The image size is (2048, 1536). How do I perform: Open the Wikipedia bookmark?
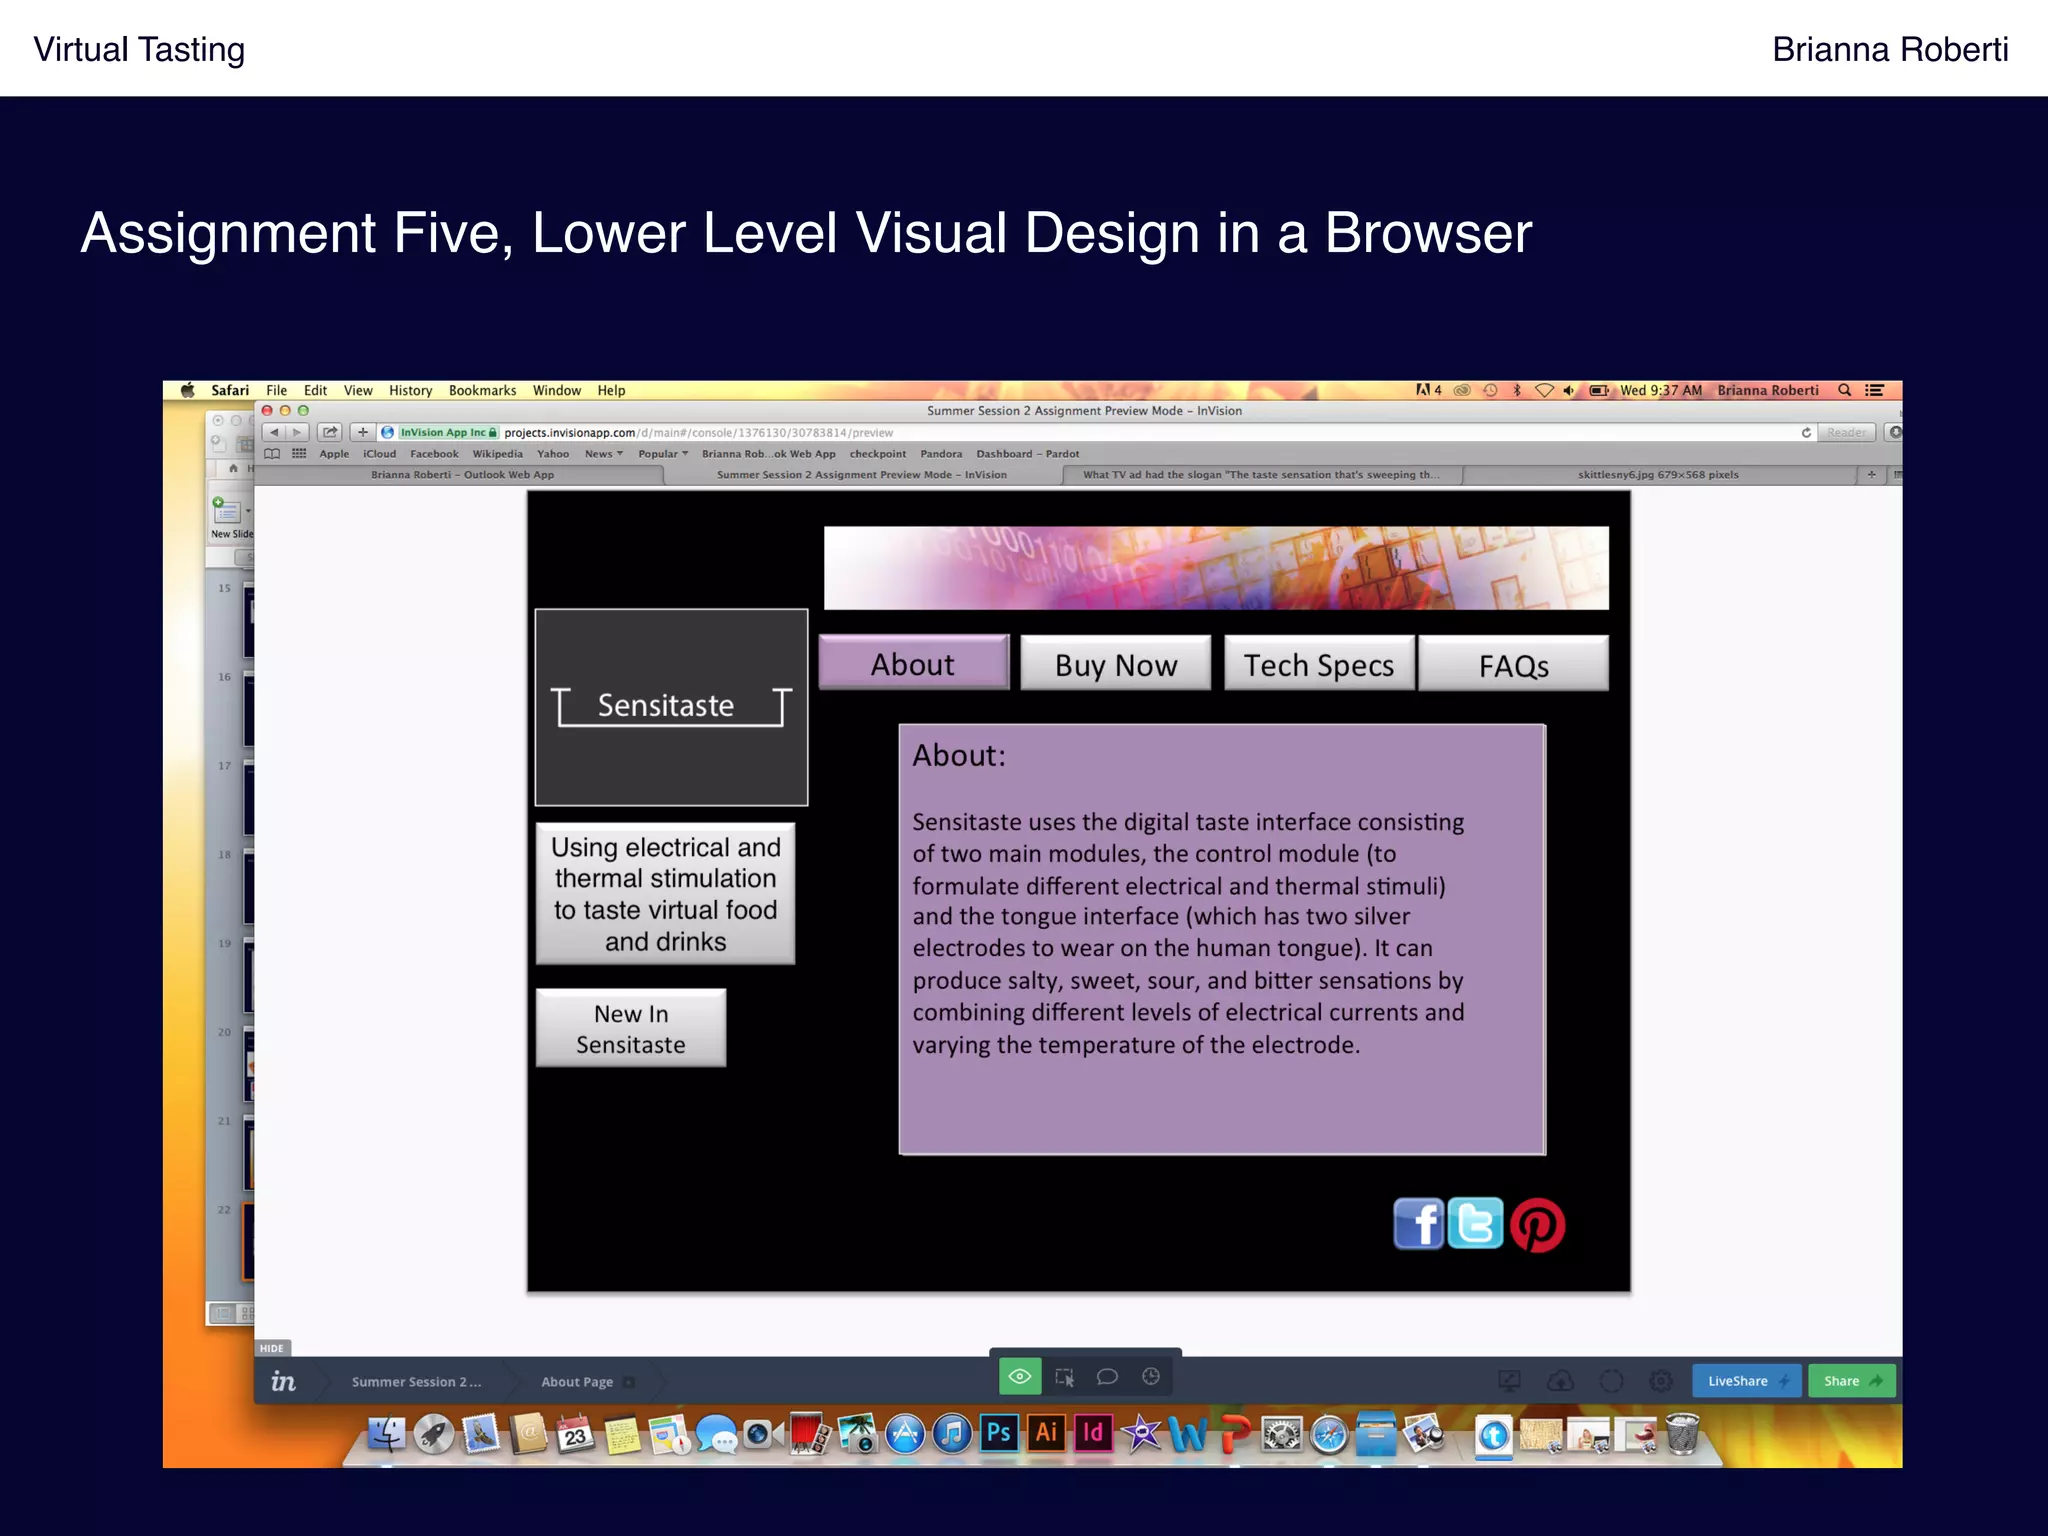pyautogui.click(x=497, y=454)
